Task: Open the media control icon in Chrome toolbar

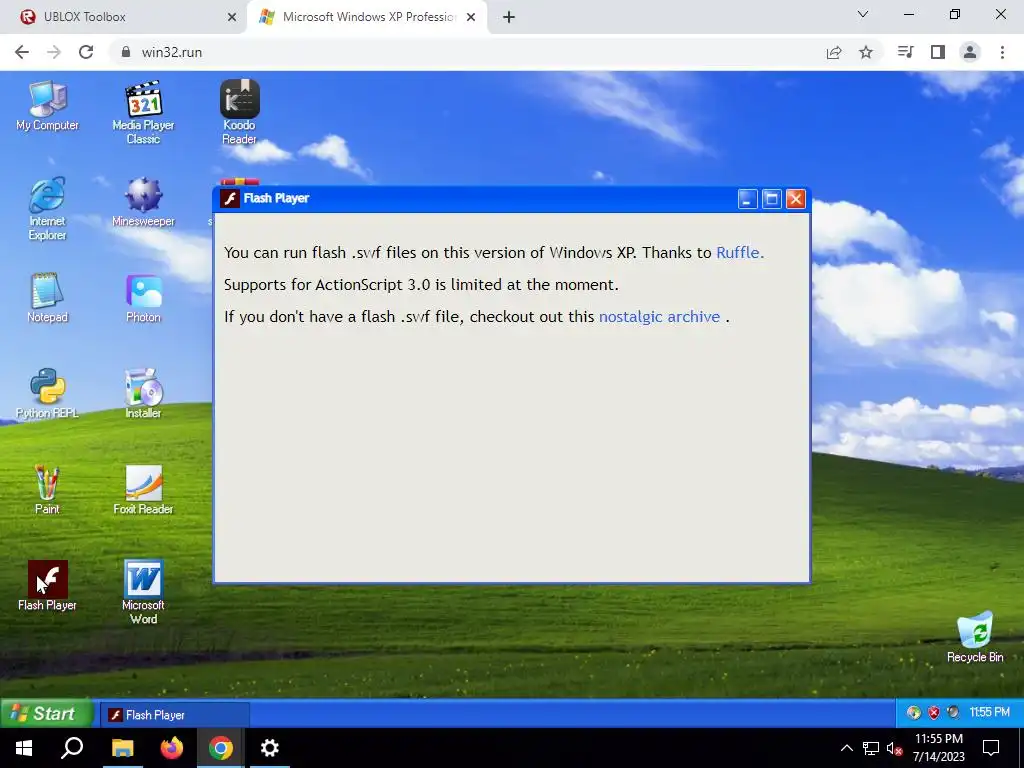Action: (906, 52)
